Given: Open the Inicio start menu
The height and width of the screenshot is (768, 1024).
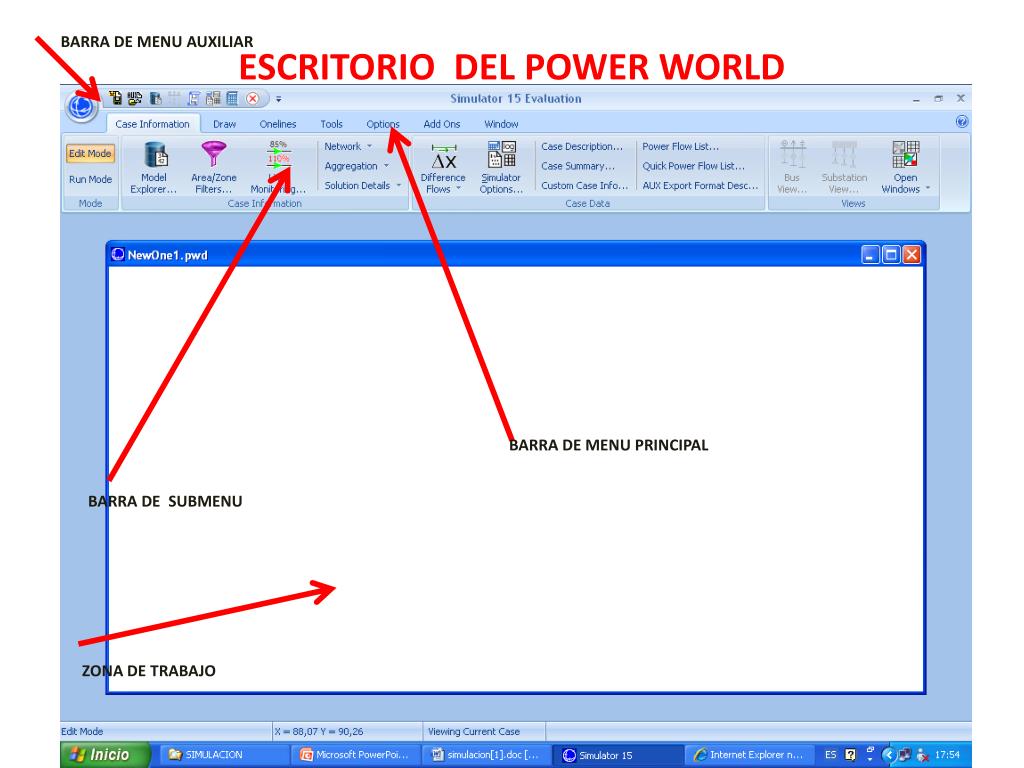Looking at the screenshot, I should point(105,755).
